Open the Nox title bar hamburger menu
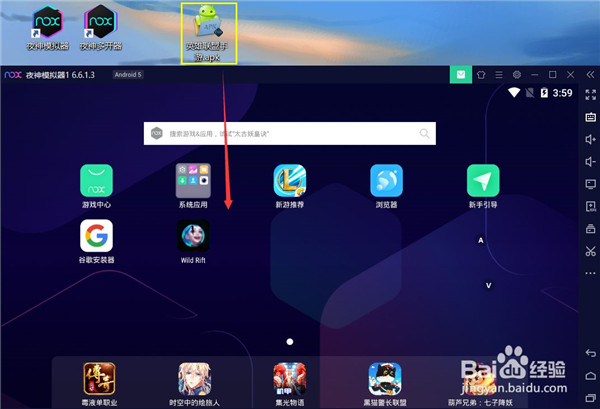 [x=498, y=75]
